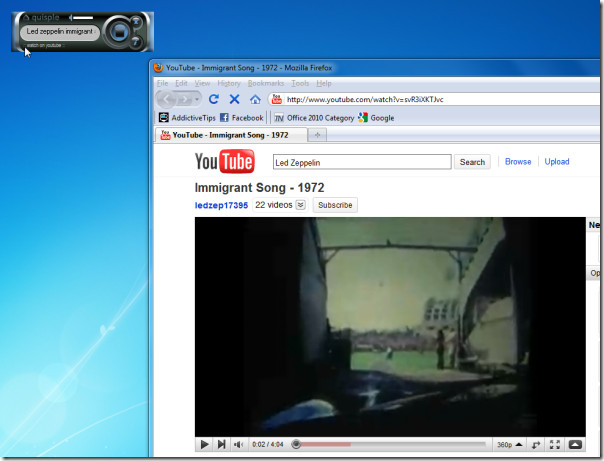Click the seek bar playhead knob
Image resolution: width=604 pixels, height=461 pixels.
(296, 444)
